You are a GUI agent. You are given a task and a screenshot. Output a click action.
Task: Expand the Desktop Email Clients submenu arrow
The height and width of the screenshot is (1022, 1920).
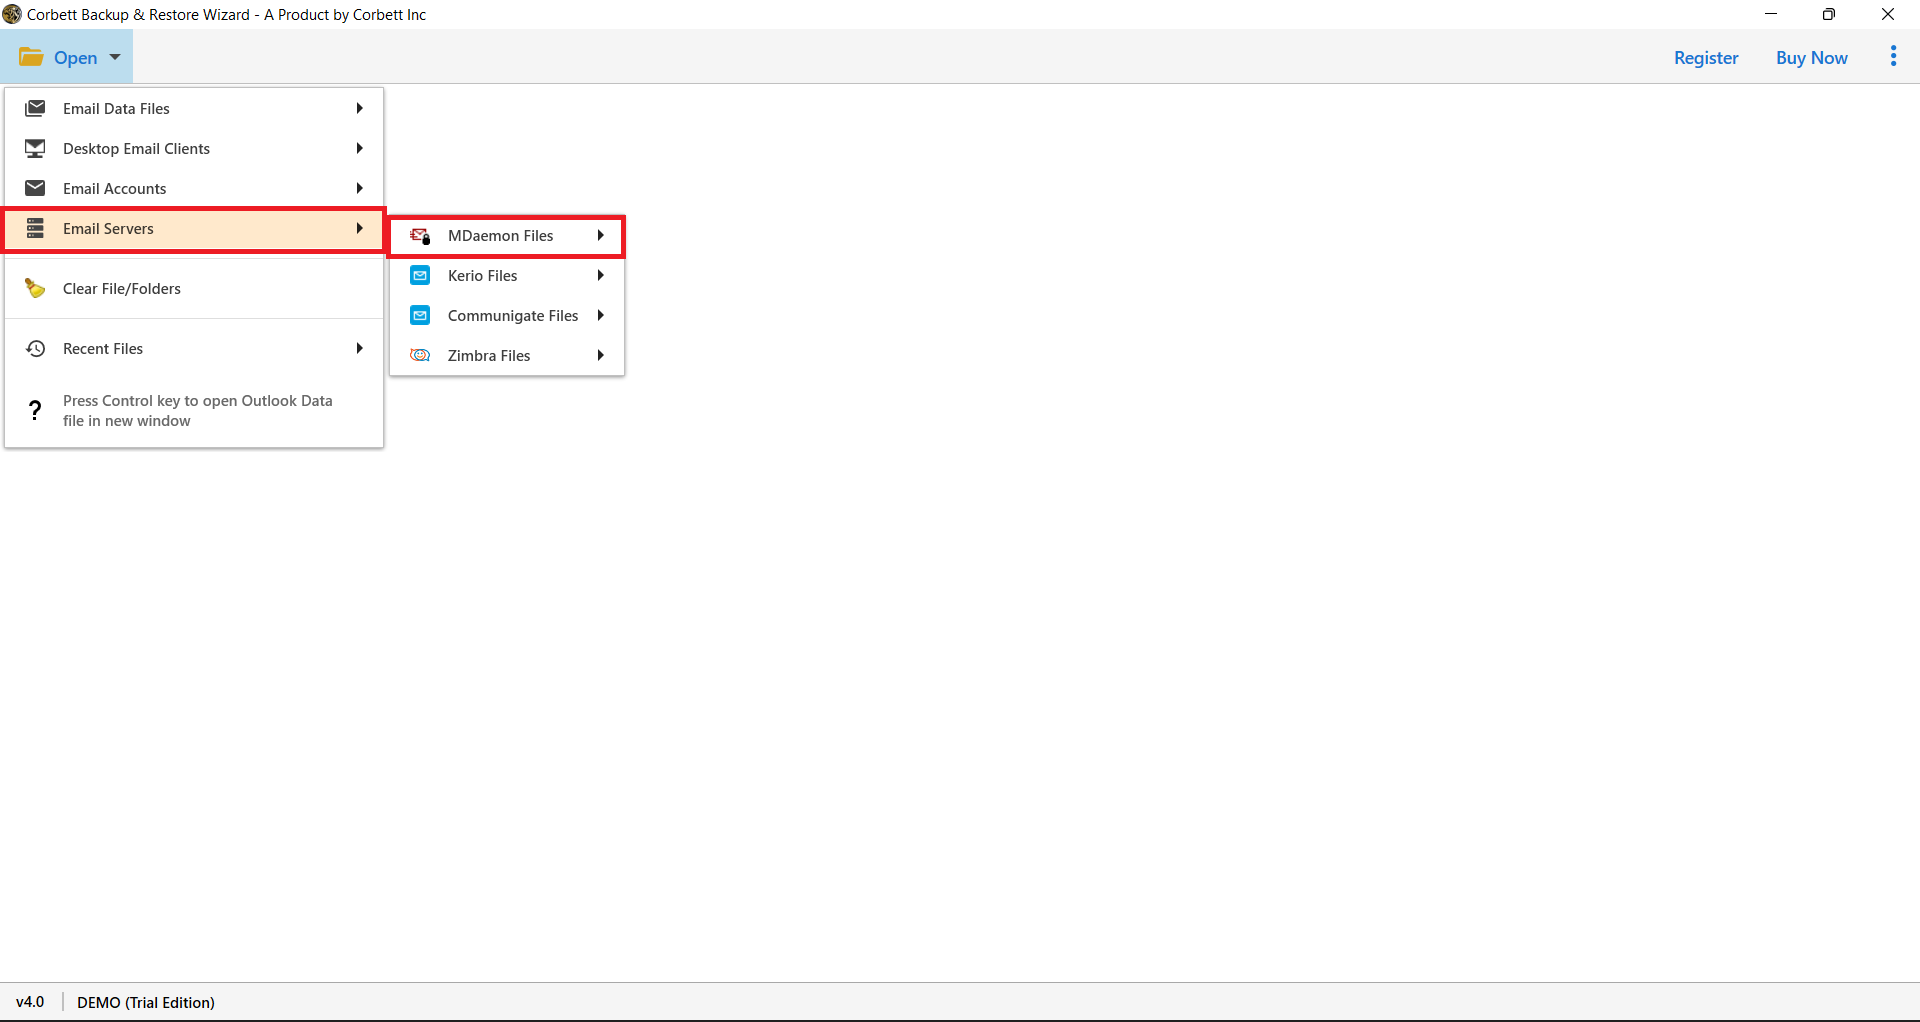click(359, 148)
